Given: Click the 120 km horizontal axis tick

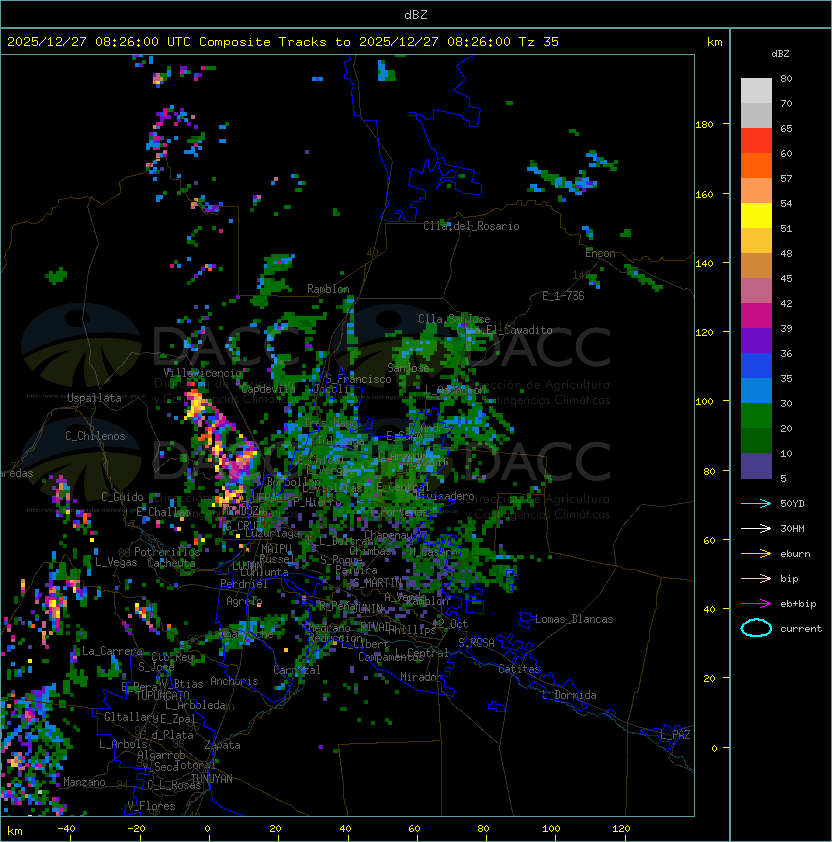Looking at the screenshot, I should point(621,829).
